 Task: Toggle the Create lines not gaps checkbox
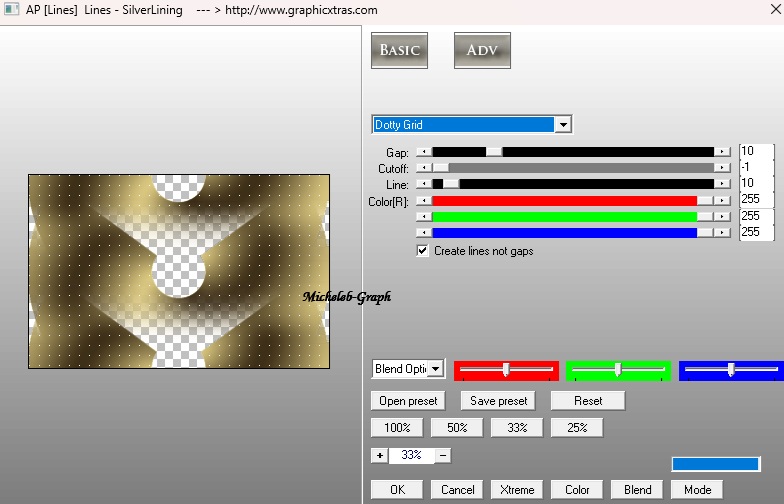(x=423, y=251)
